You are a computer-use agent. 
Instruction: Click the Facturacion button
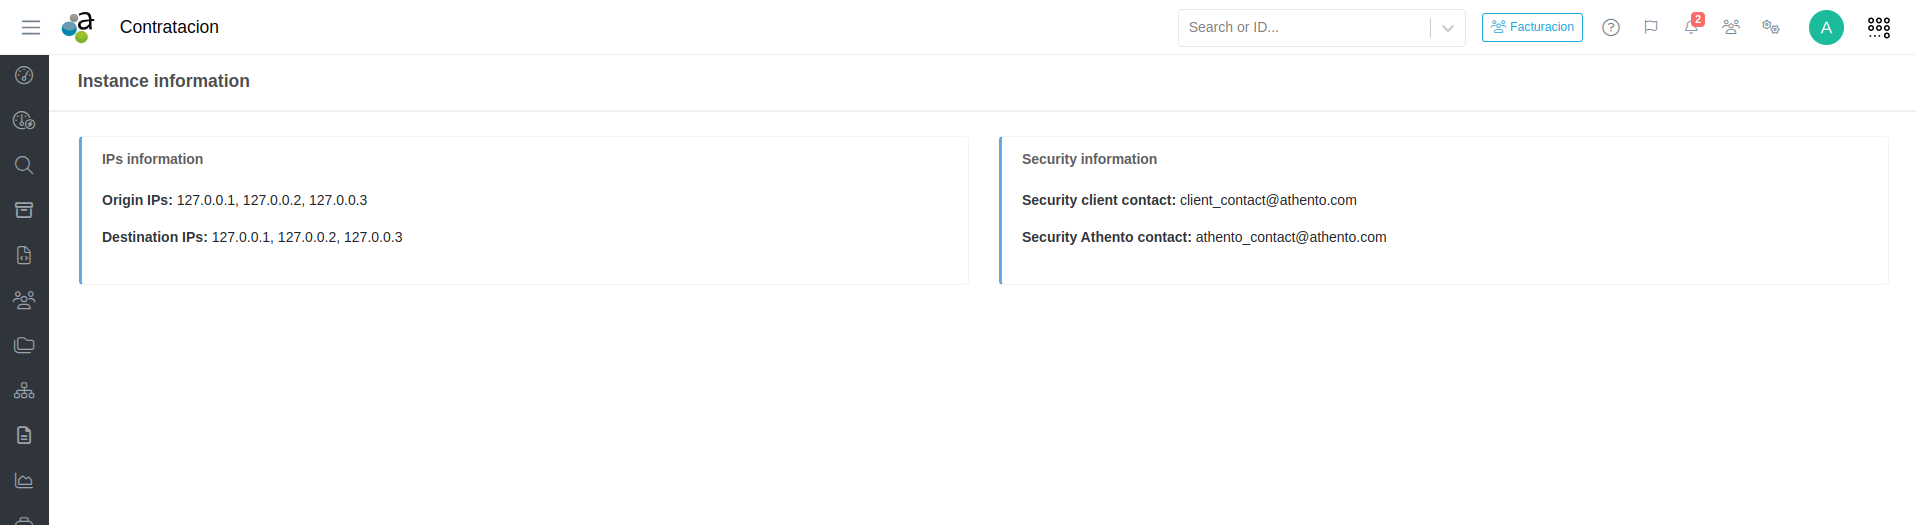(x=1532, y=27)
